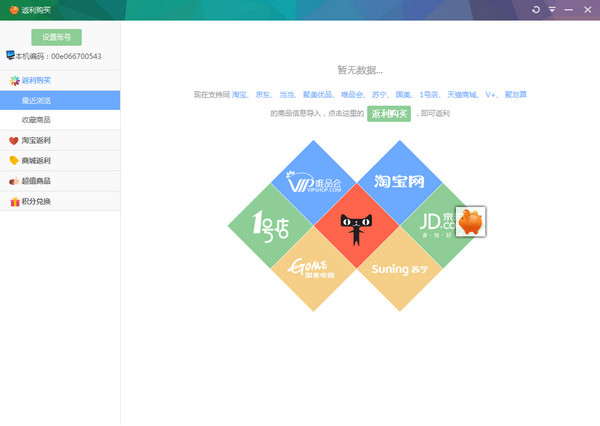This screenshot has width=600, height=426.
Task: Click the refresh icon in title bar
Action: [x=536, y=10]
